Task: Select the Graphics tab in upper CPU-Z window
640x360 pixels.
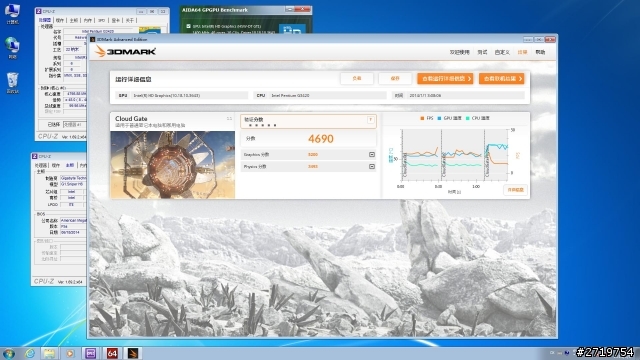Action: [x=116, y=20]
